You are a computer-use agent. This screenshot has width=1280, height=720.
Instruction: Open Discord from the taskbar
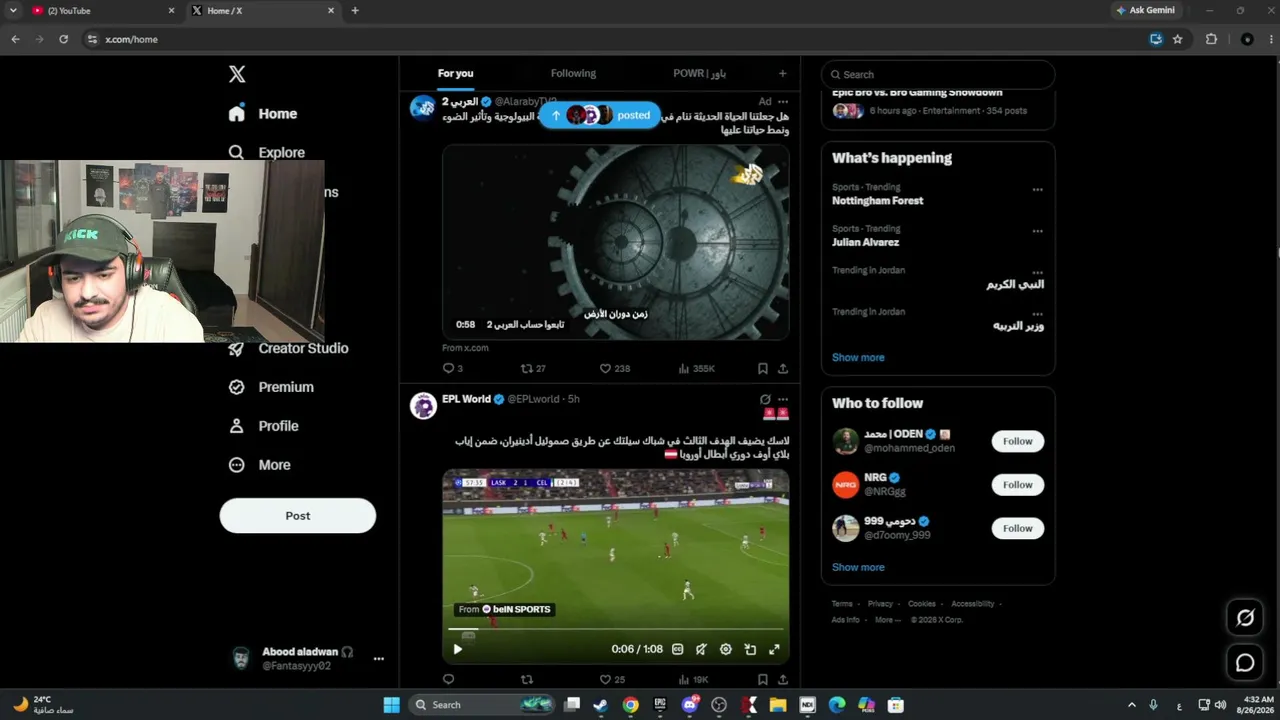pos(689,705)
